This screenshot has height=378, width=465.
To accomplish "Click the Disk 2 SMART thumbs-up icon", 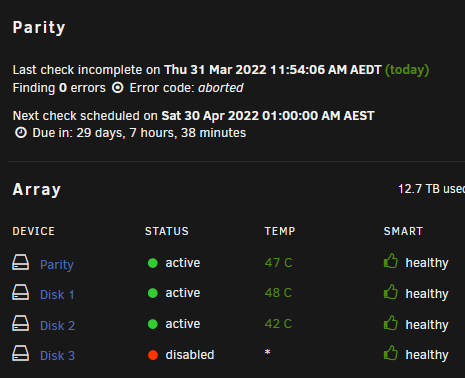I will pos(391,323).
